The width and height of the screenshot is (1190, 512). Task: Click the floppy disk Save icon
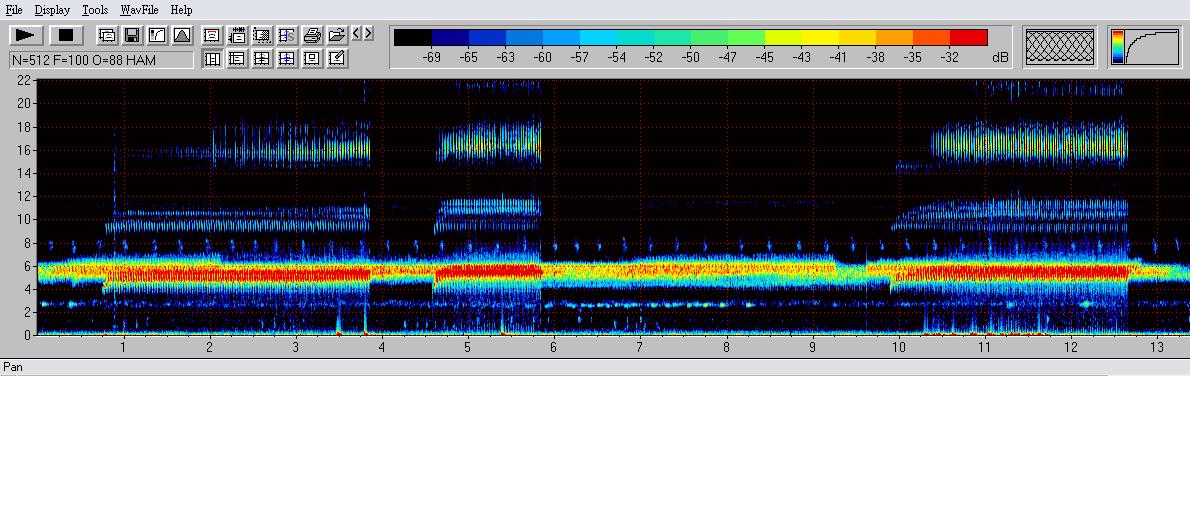132,35
